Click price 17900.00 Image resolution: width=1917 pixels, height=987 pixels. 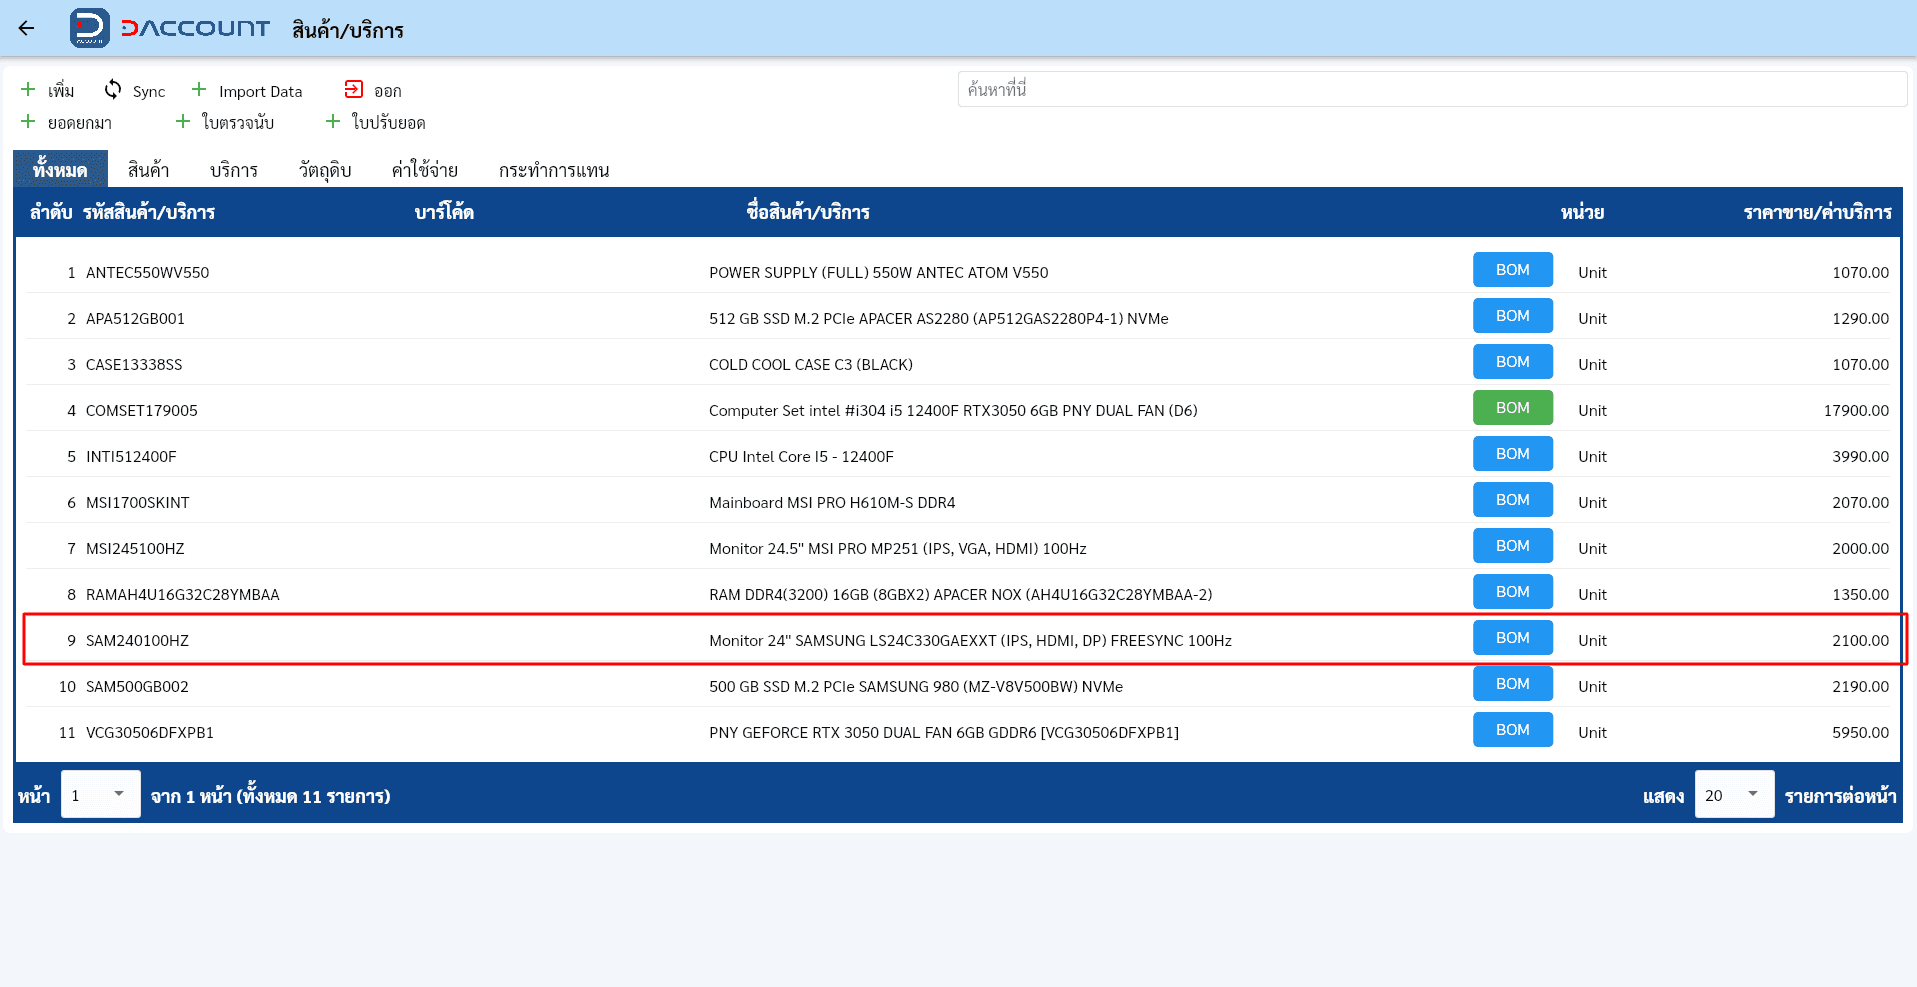1856,411
